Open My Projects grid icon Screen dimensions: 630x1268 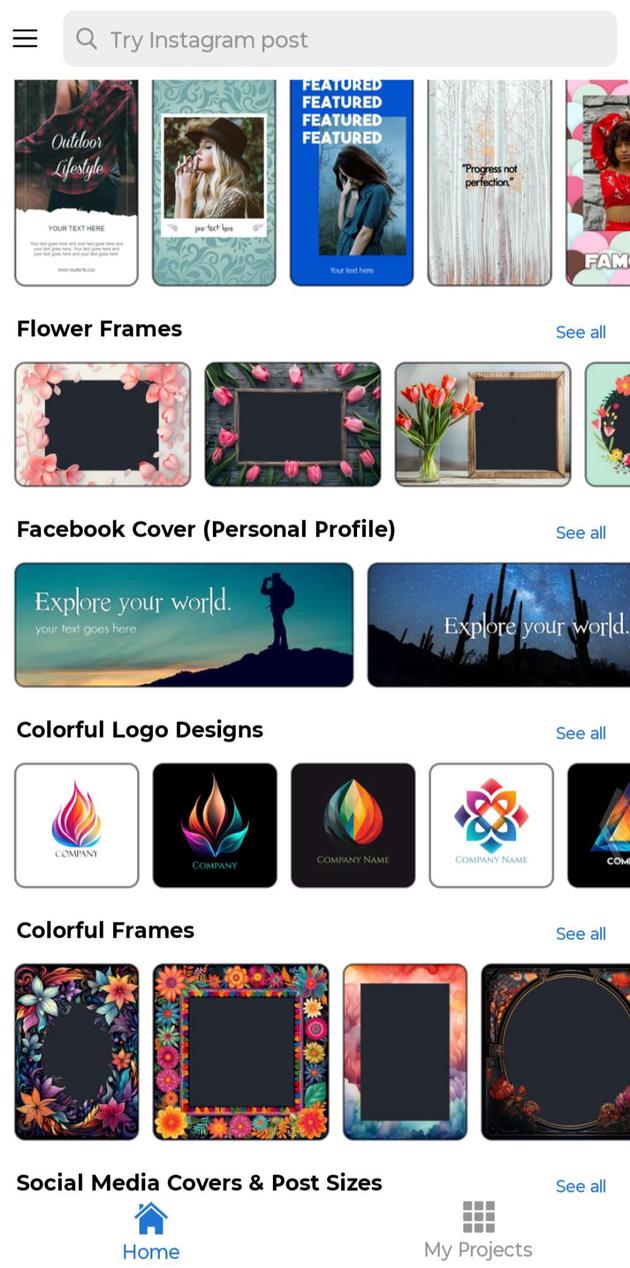tap(478, 1217)
